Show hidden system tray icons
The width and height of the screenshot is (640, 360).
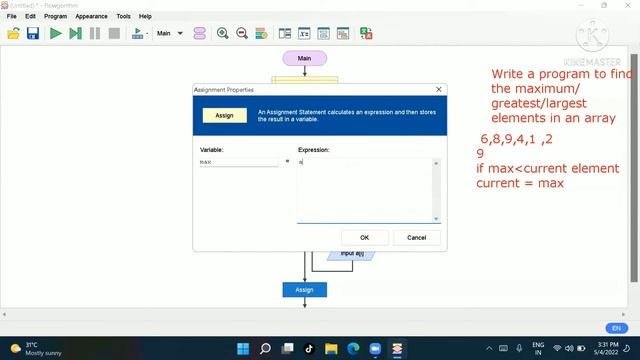[x=489, y=349]
